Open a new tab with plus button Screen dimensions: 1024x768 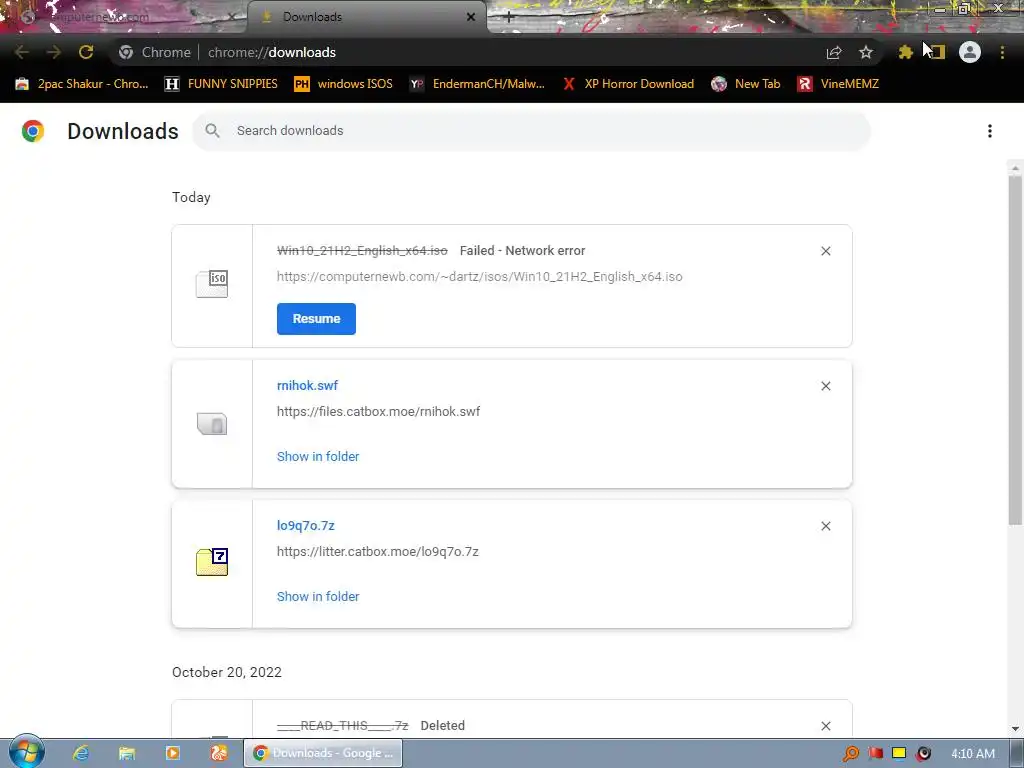tap(509, 18)
